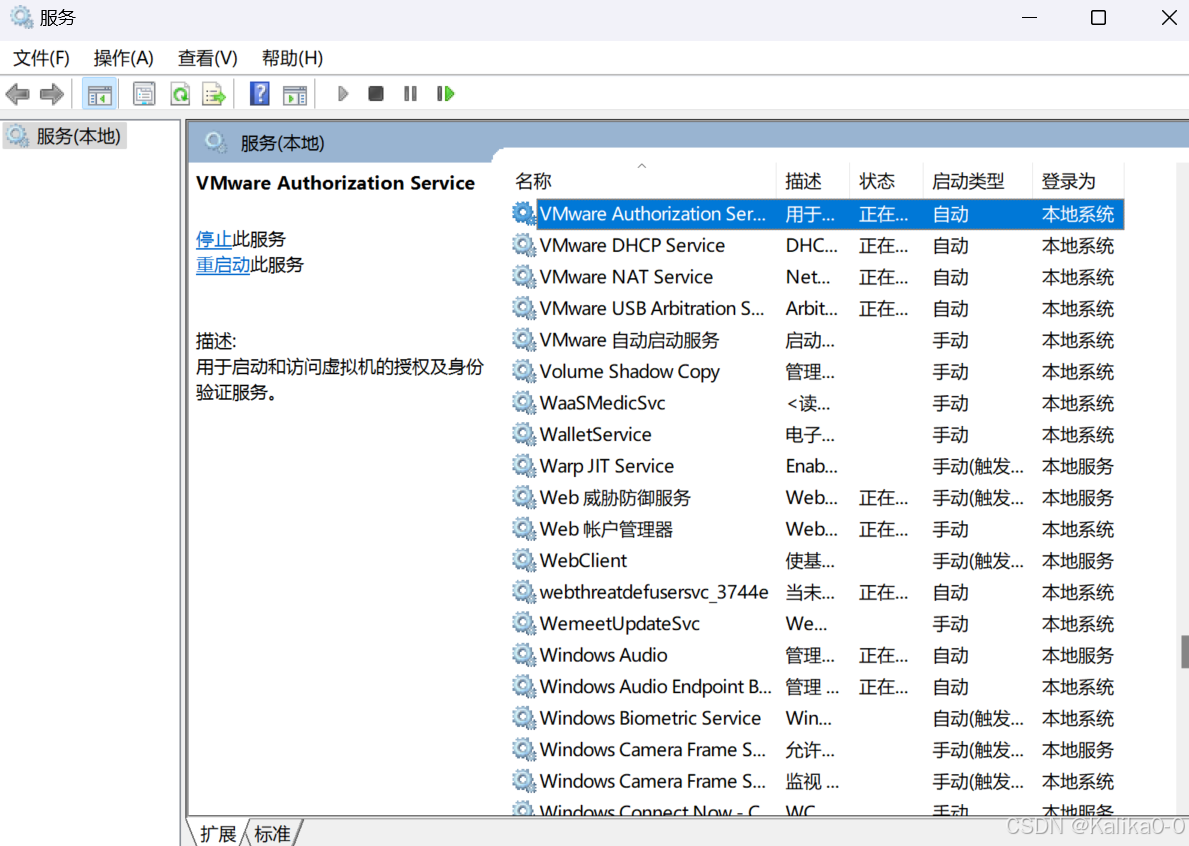Click the Stop Service square icon
The width and height of the screenshot is (1189, 846).
375,93
